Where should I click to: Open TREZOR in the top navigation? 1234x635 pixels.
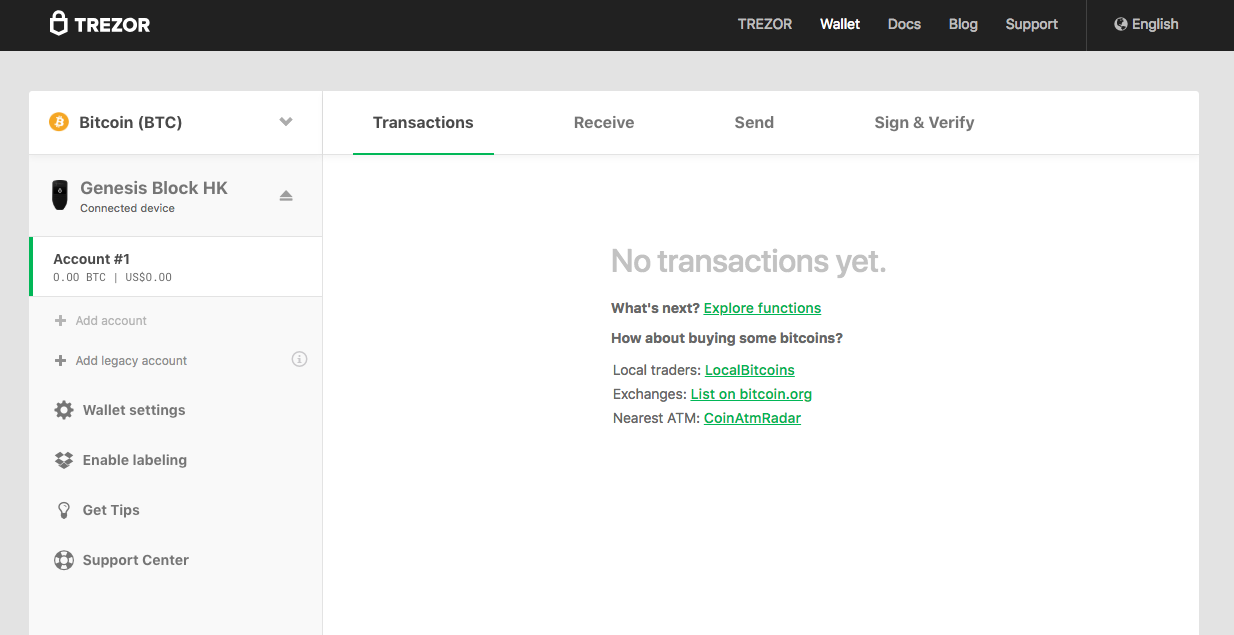click(765, 24)
